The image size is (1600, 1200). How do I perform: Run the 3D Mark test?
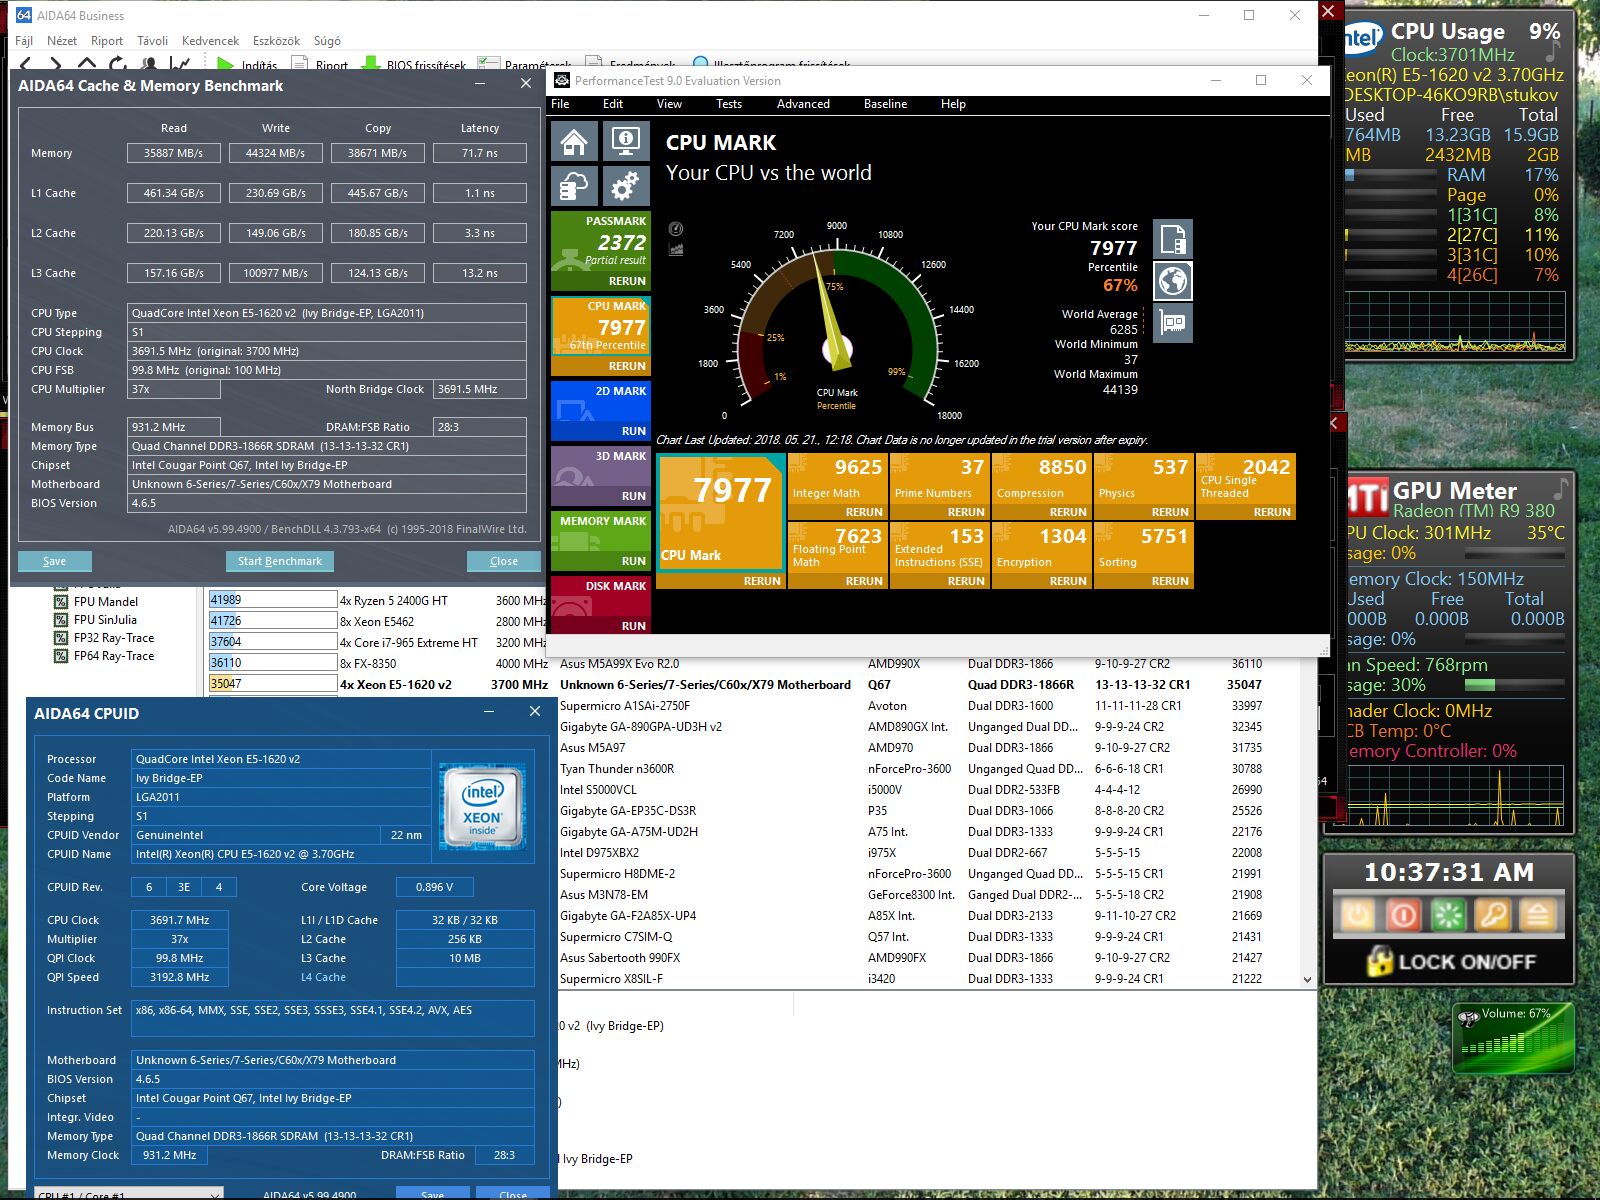[x=634, y=496]
